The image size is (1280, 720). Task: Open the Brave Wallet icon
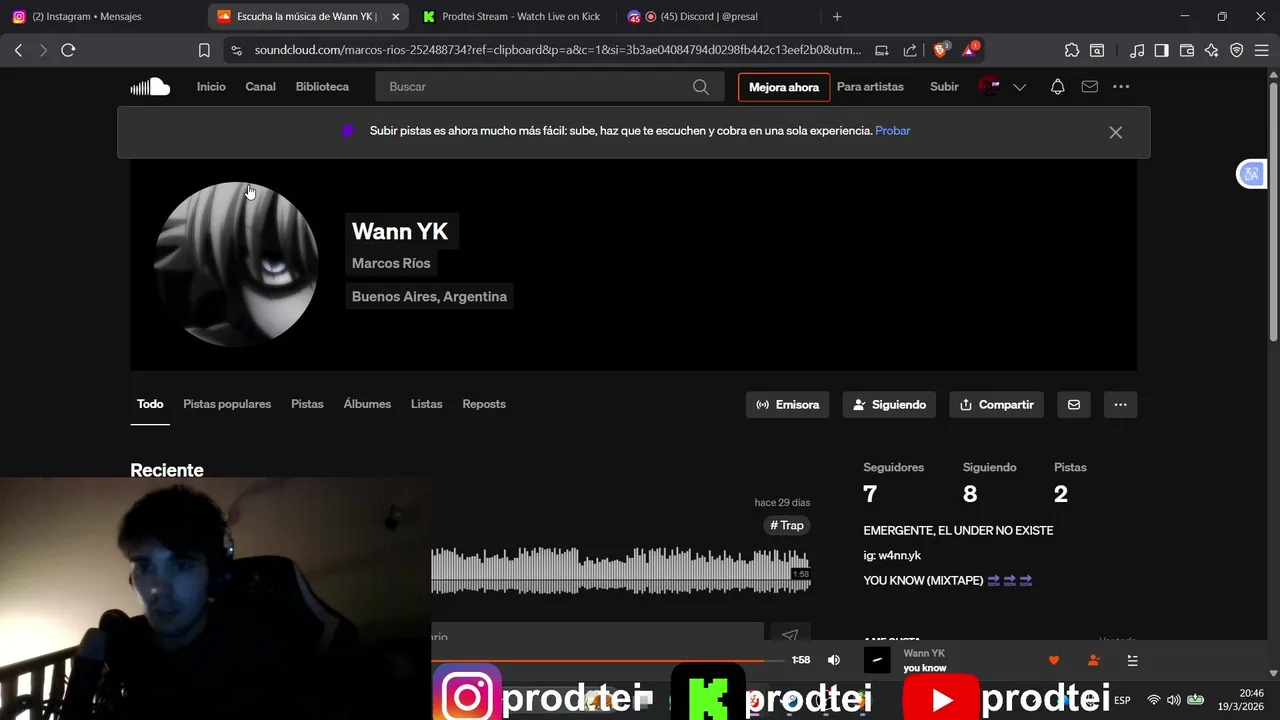(x=1187, y=50)
